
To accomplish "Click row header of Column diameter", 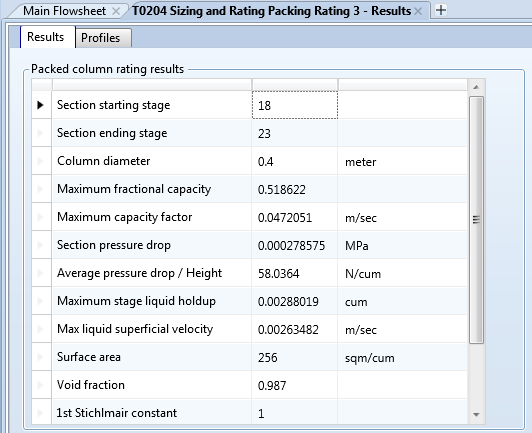I will click(x=41, y=161).
